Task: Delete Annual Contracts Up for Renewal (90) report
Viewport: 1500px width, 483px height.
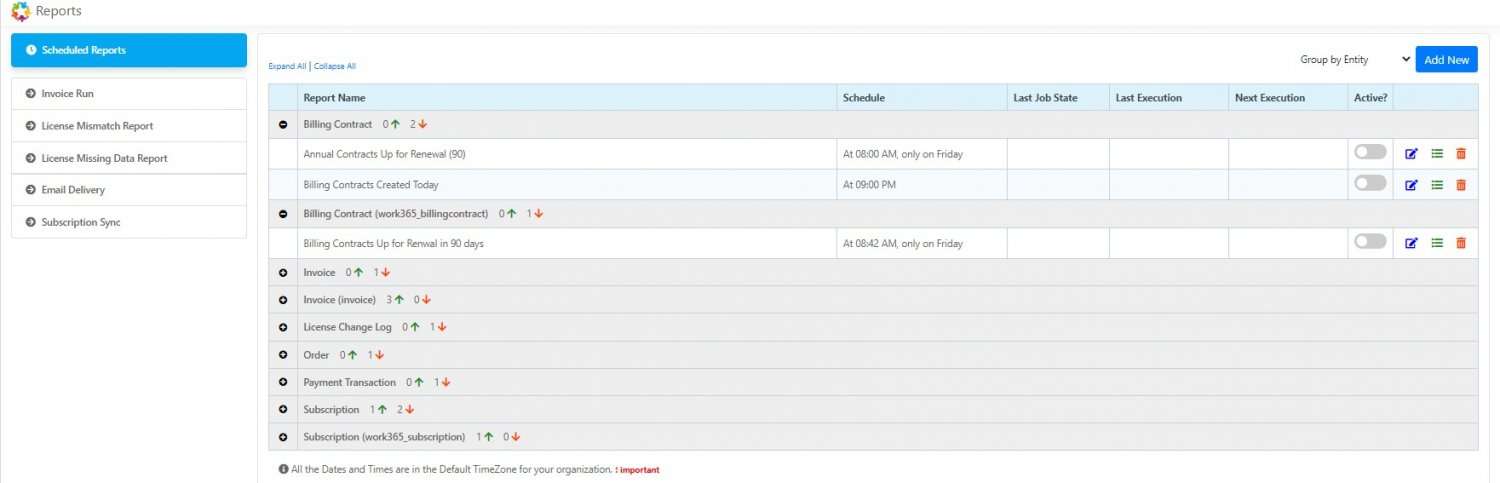Action: (1461, 154)
